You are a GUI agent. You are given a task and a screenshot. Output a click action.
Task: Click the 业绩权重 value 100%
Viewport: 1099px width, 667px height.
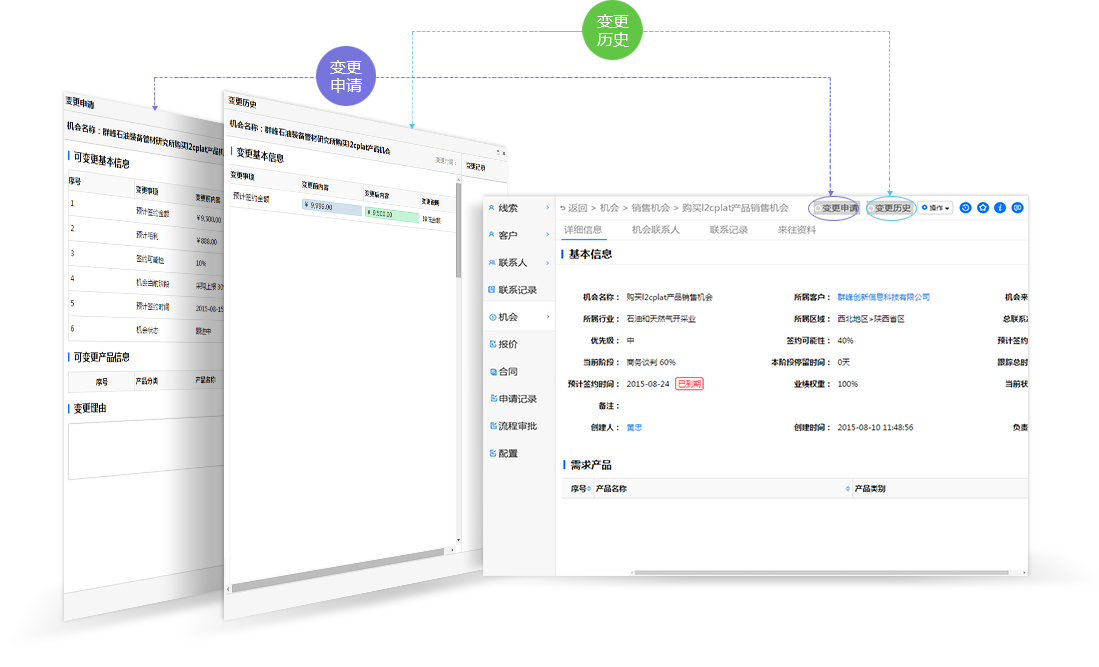point(847,384)
